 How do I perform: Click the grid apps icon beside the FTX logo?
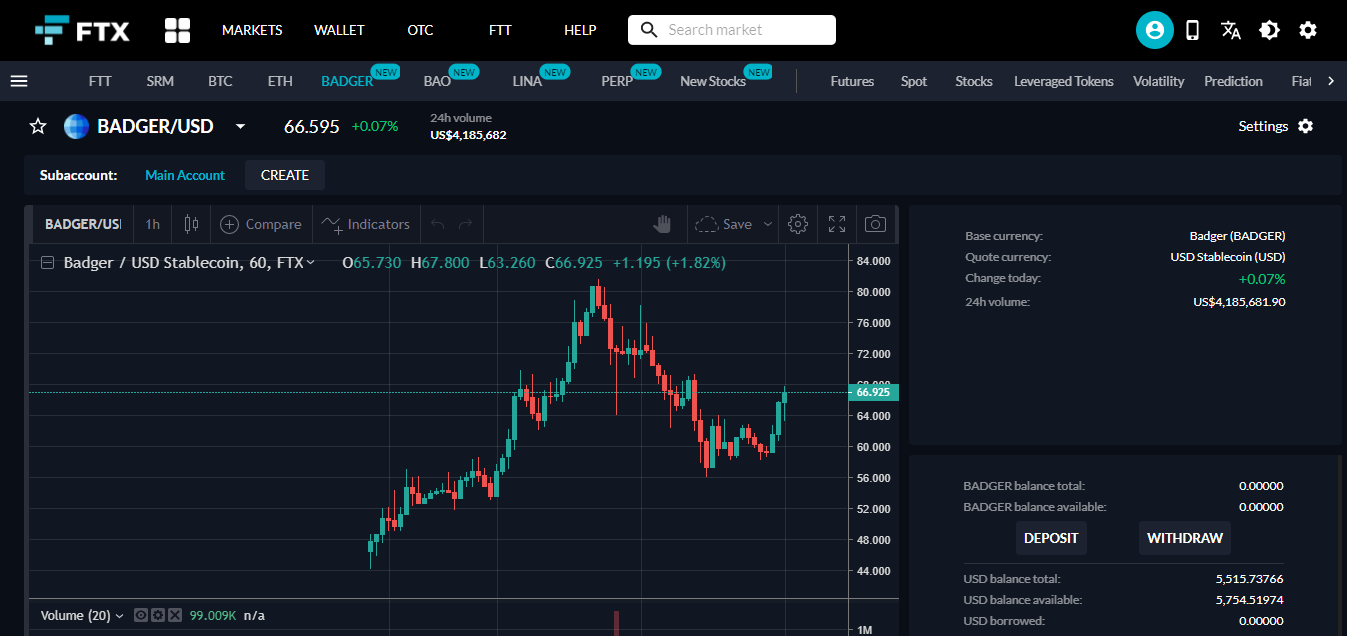(177, 30)
